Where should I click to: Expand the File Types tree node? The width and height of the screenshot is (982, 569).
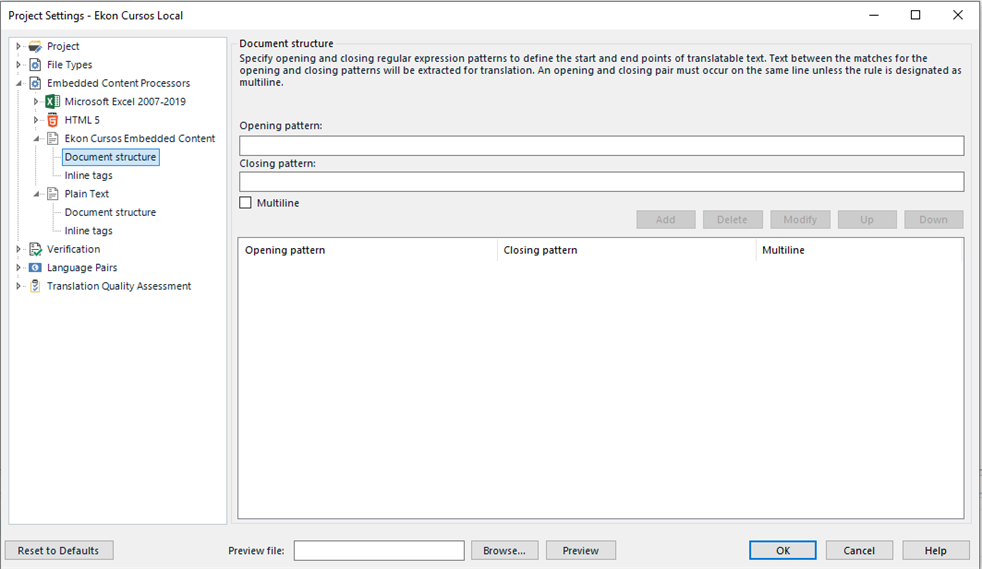point(18,65)
